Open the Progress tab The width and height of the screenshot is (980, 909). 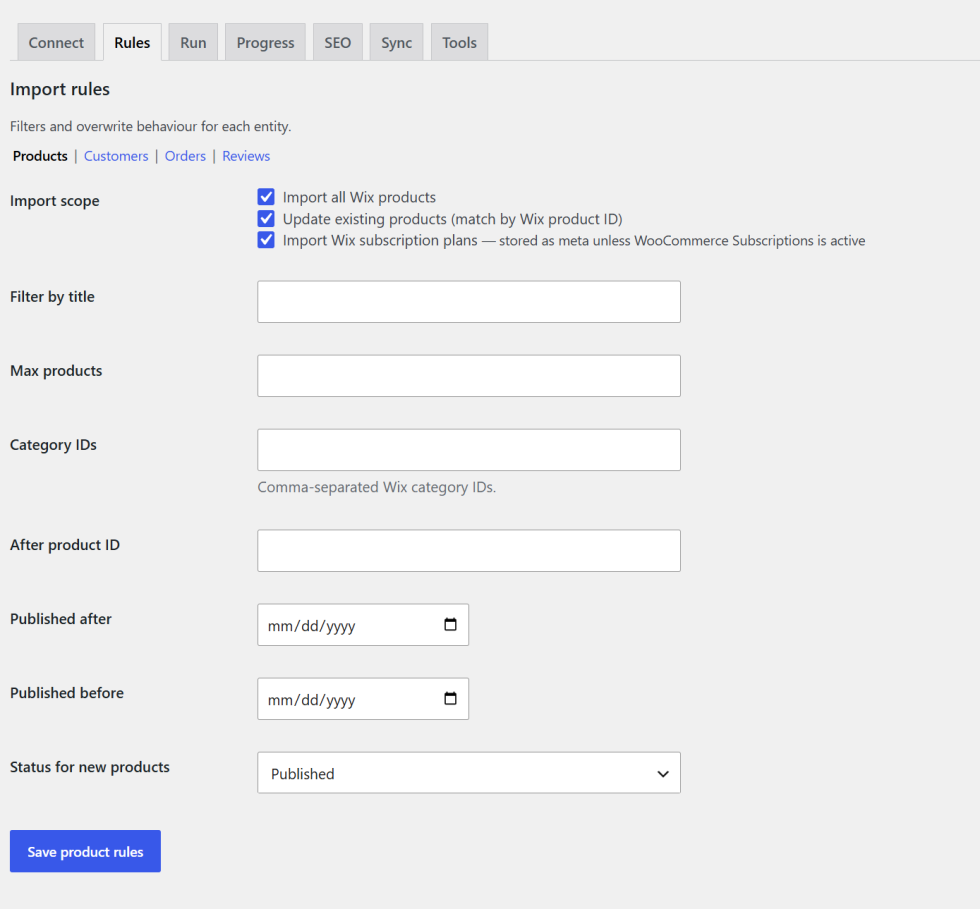(x=265, y=43)
